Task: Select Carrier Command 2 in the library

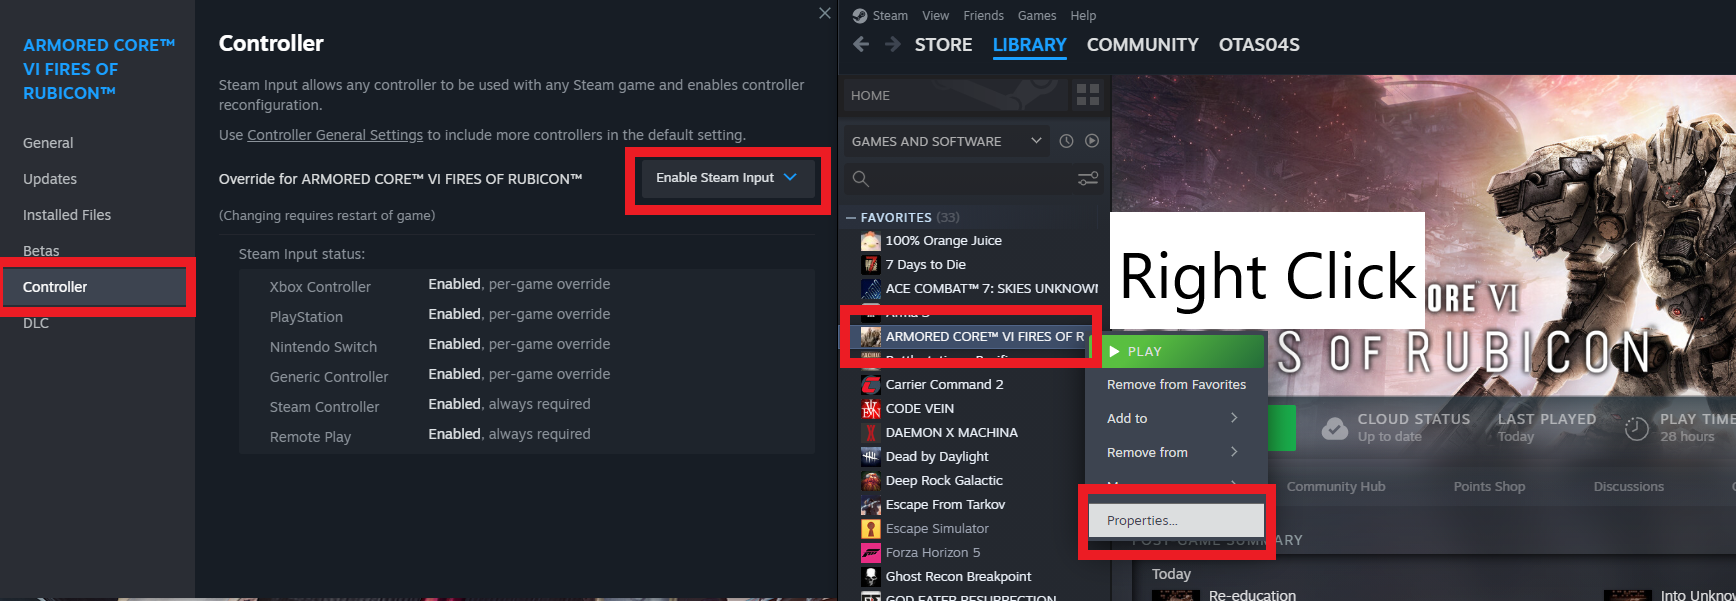Action: coord(944,384)
